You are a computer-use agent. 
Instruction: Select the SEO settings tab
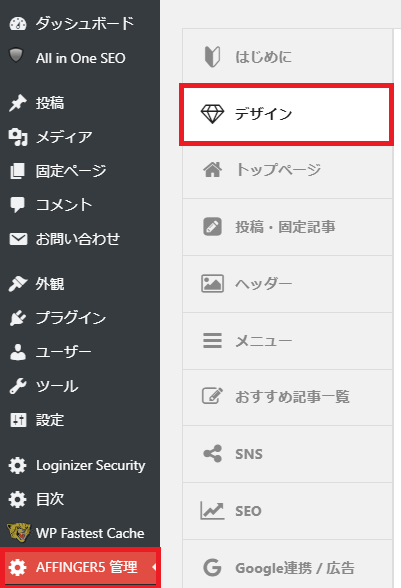pyautogui.click(x=288, y=511)
